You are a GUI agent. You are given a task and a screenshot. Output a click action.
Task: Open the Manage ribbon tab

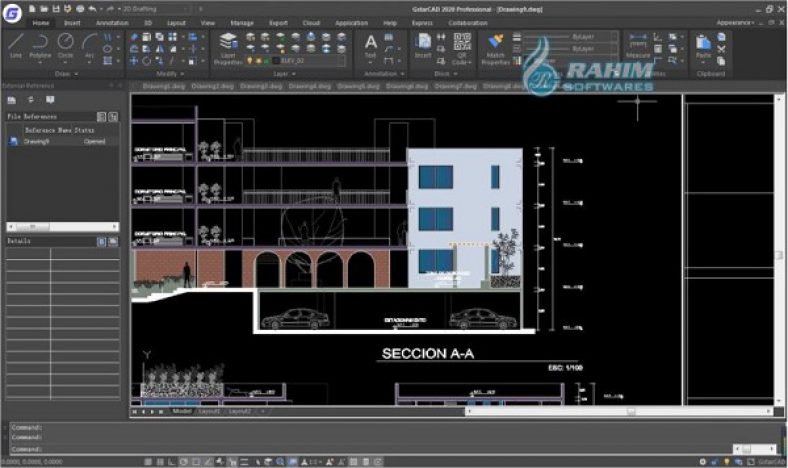242,23
